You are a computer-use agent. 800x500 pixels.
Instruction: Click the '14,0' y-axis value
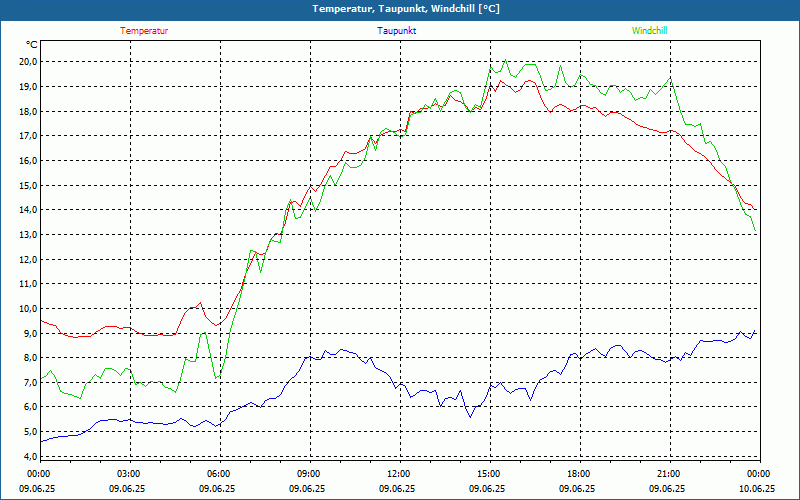(x=28, y=210)
